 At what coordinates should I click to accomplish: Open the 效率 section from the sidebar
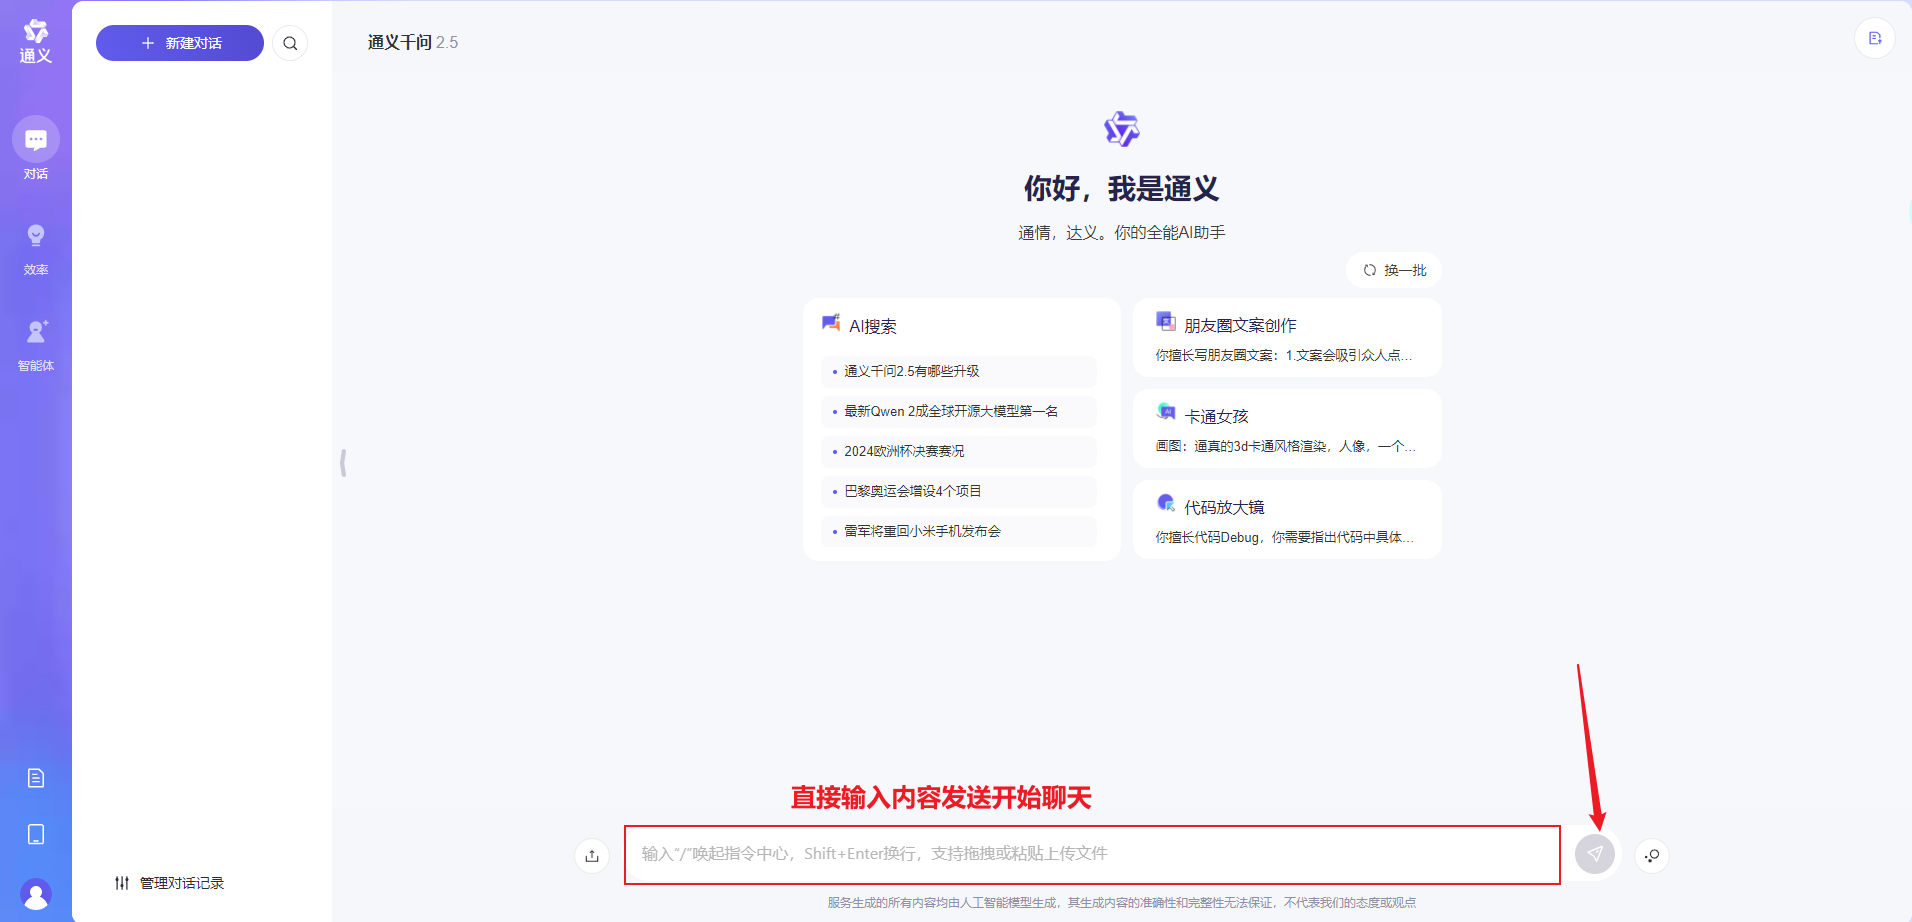point(36,235)
